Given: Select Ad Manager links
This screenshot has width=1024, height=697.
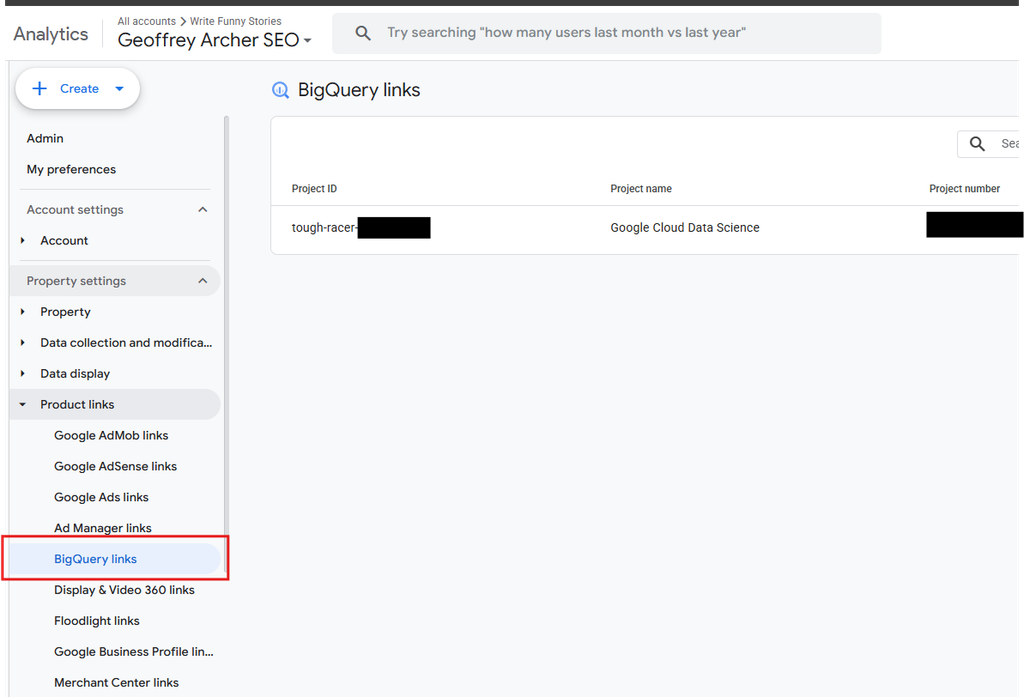Looking at the screenshot, I should tap(103, 528).
